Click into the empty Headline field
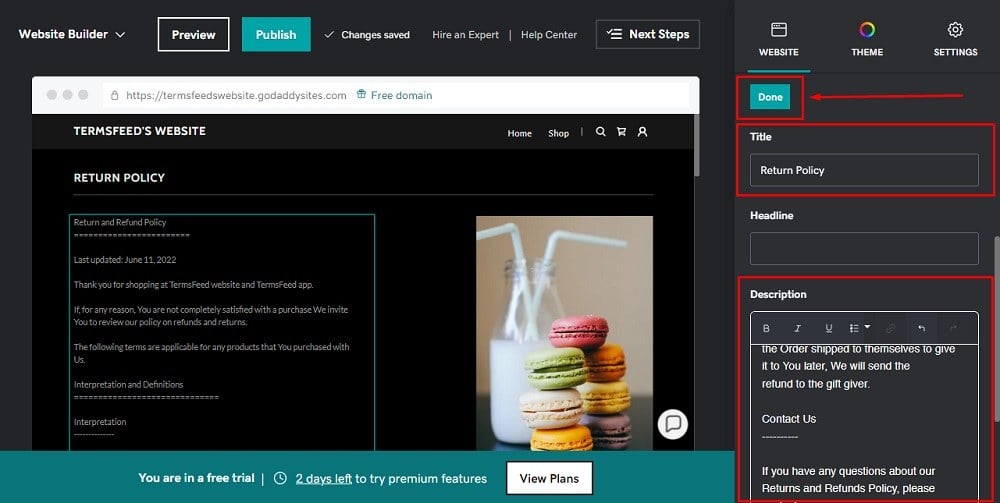This screenshot has width=1000, height=503. [x=864, y=249]
